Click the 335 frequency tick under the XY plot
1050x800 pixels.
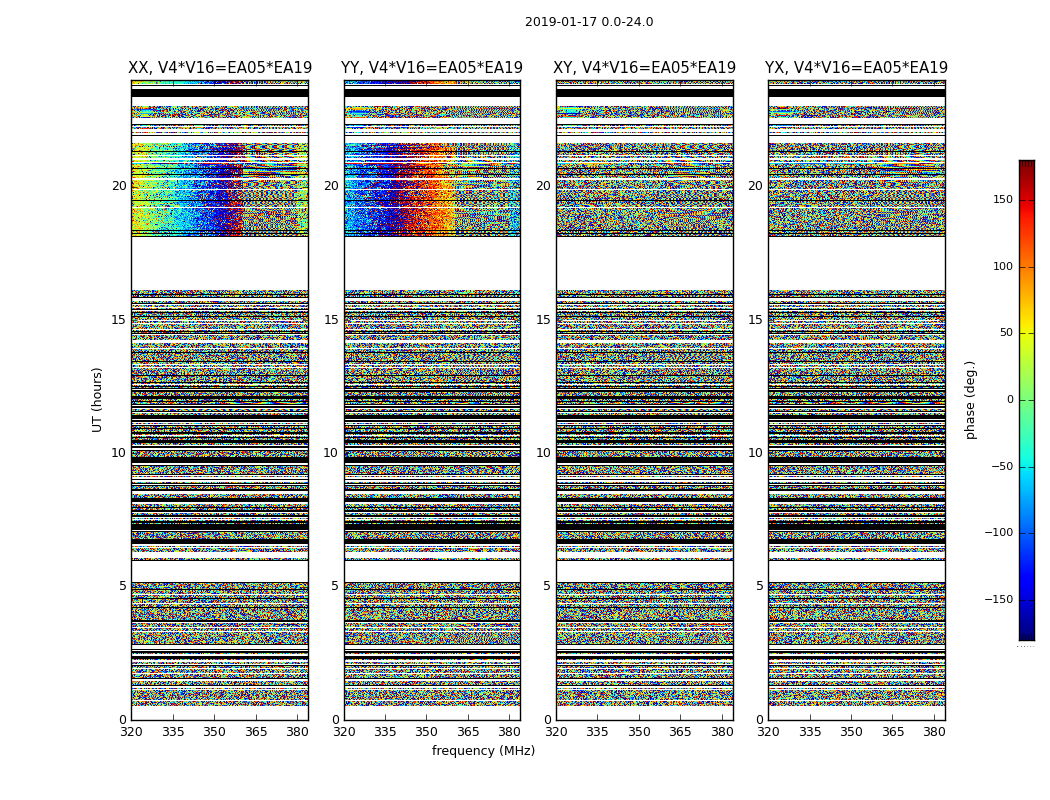(597, 732)
